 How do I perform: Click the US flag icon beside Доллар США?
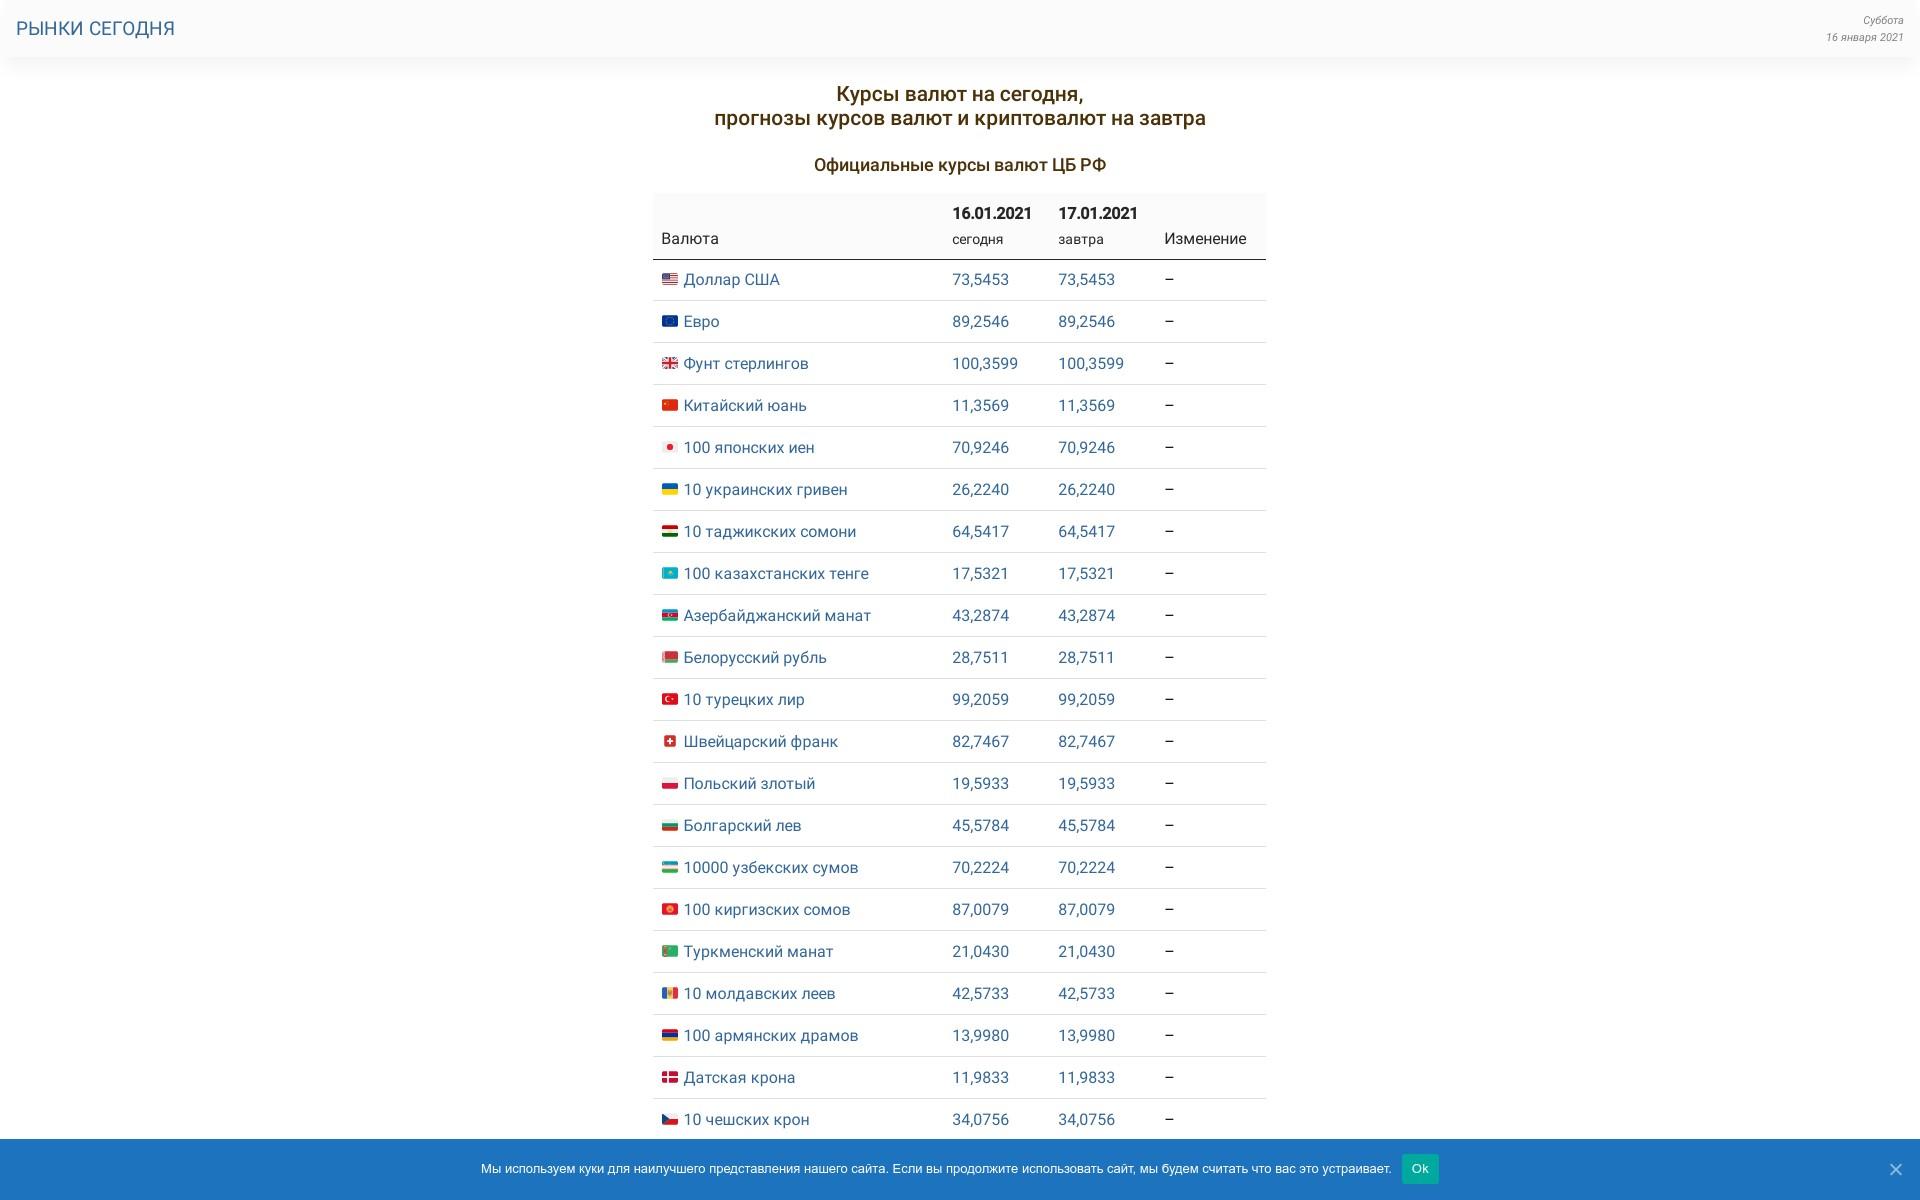tap(670, 279)
